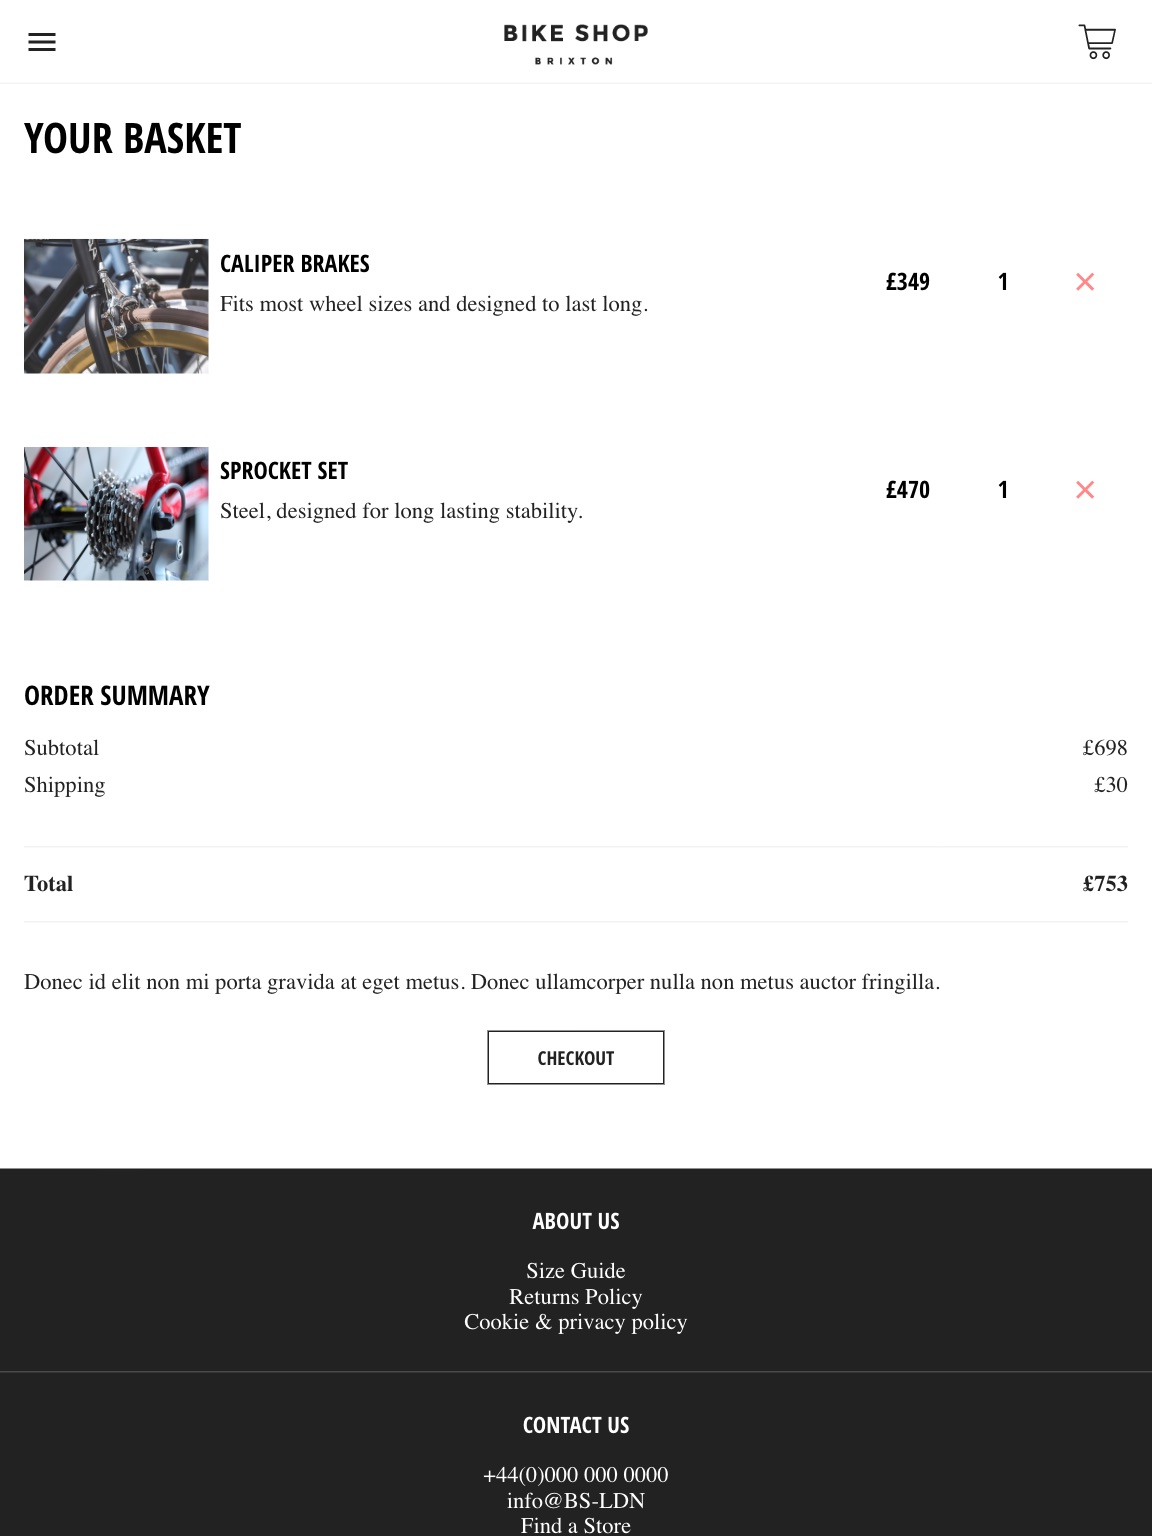1152x1536 pixels.
Task: Select the Caliper Brakes product title
Action: (295, 264)
